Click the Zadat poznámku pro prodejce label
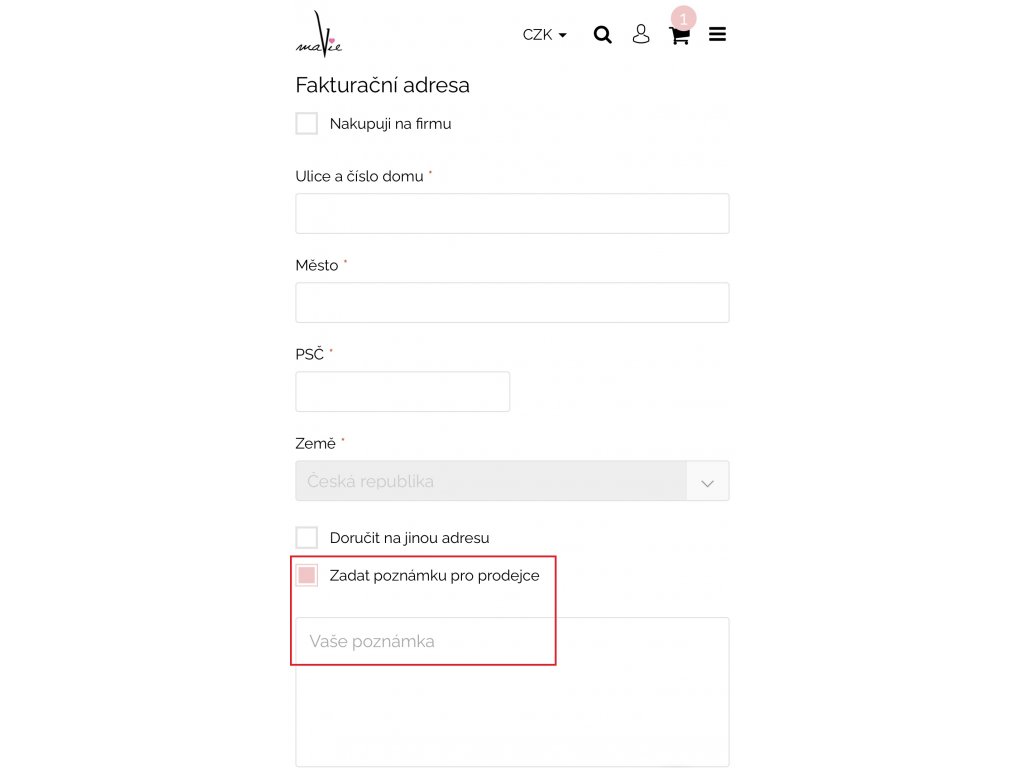This screenshot has width=1024, height=768. tap(434, 575)
